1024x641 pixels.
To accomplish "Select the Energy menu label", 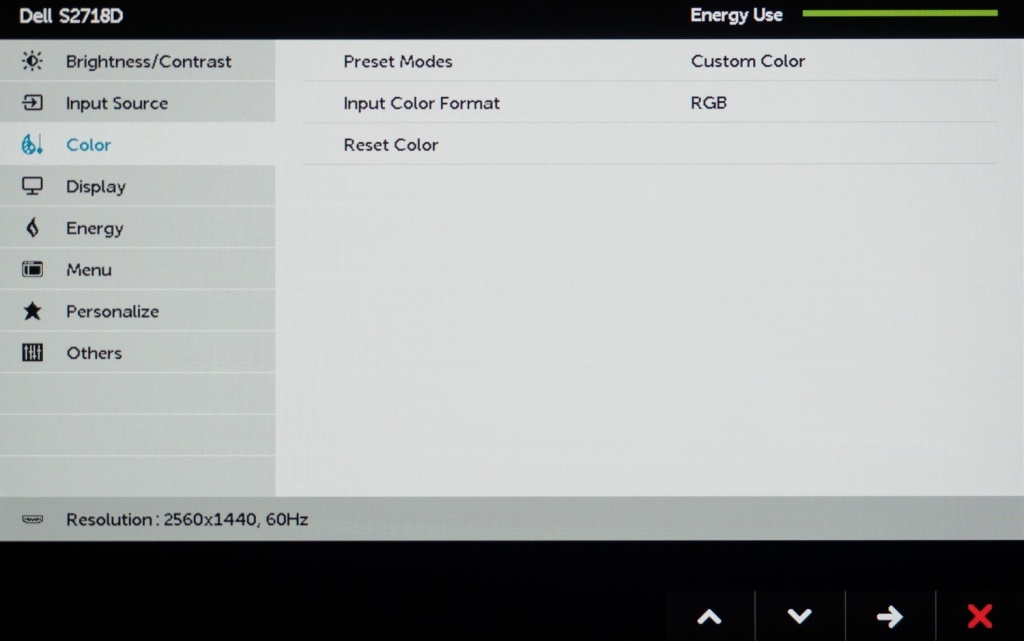I will coord(94,228).
